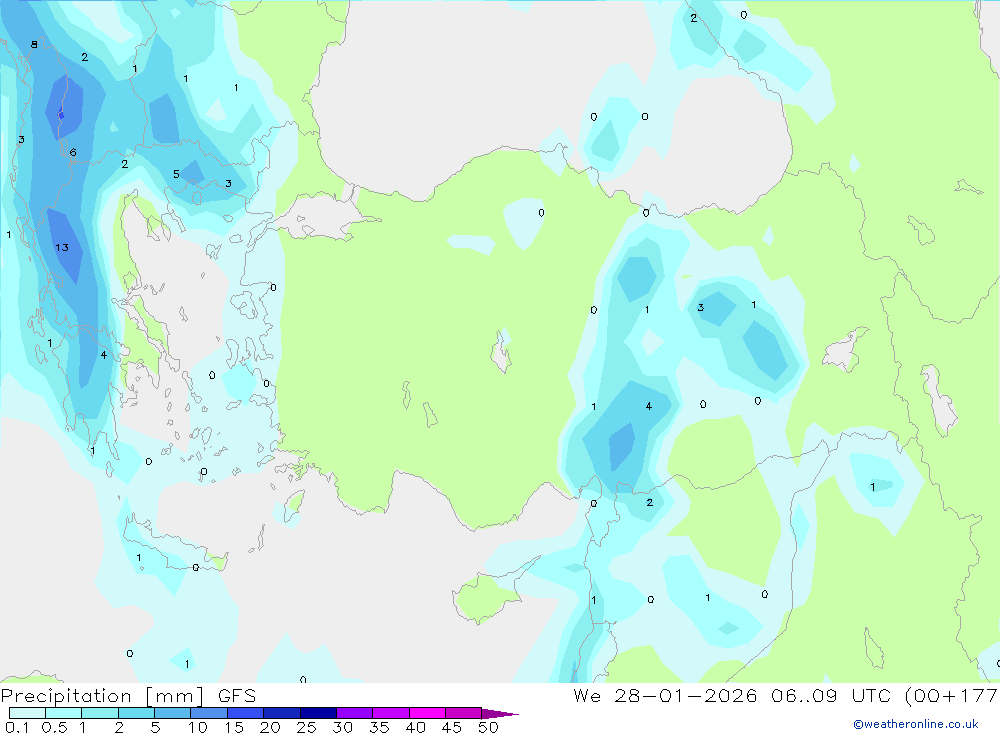Click the "GFS" model label
Viewport: 1000px width, 733px height.
237,695
